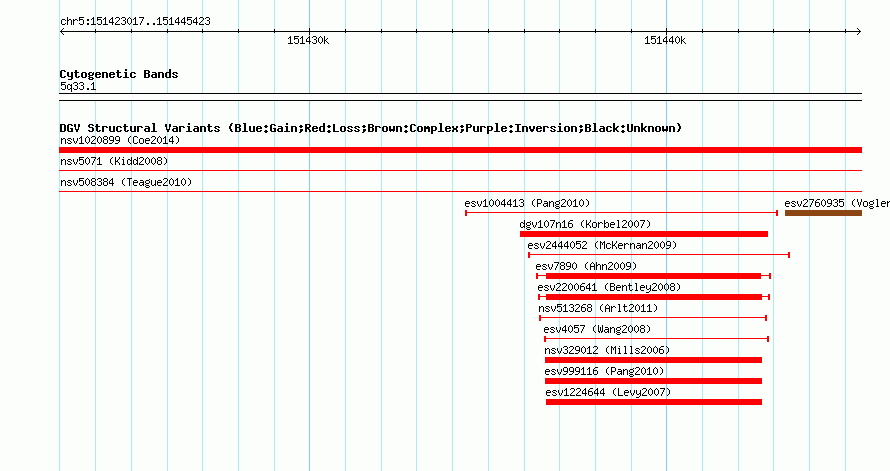Open esv4057 (Wang2008) label
The image size is (890, 471).
pos(597,329)
